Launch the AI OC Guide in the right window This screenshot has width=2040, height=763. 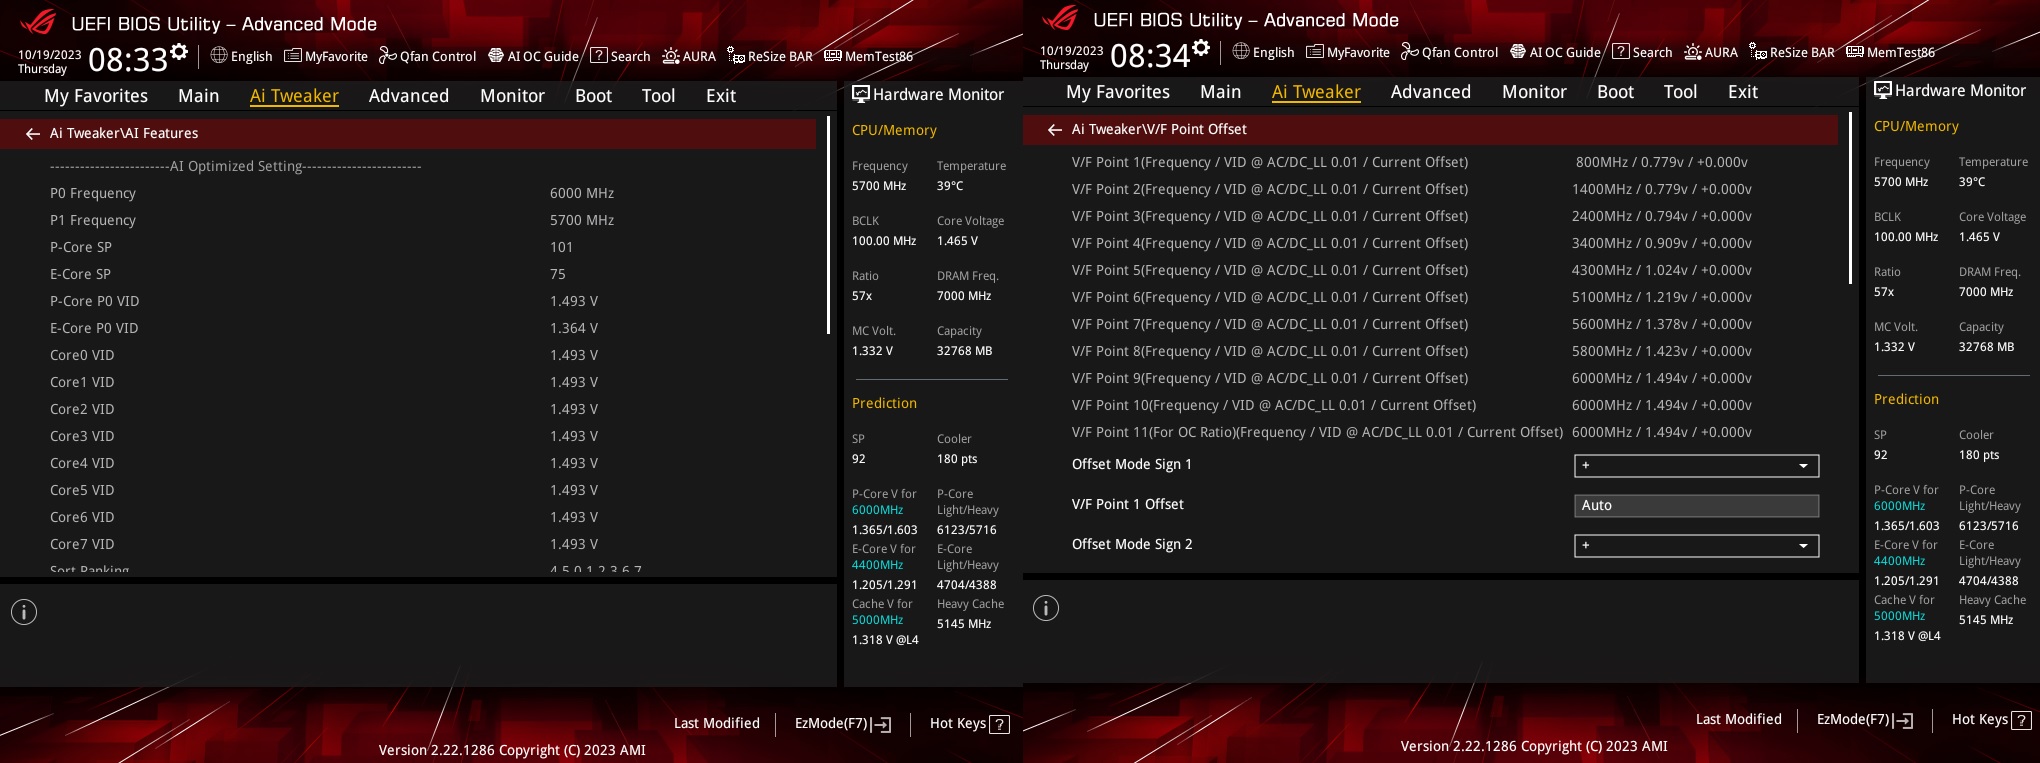[1555, 52]
